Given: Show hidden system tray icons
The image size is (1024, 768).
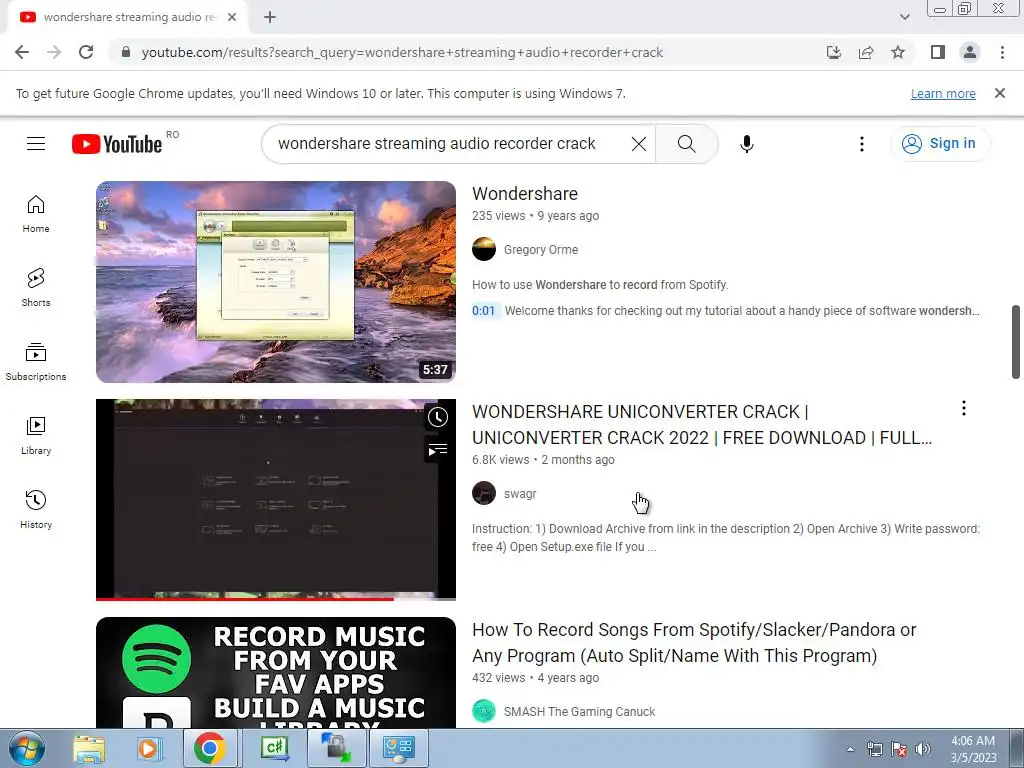Looking at the screenshot, I should point(850,749).
